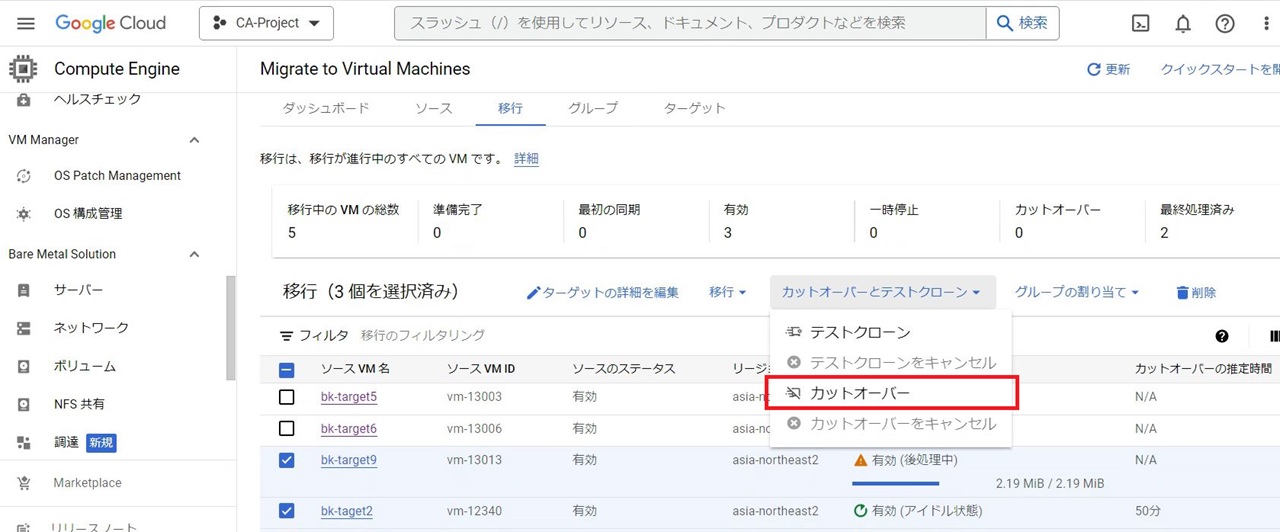Open the 移行 dropdown in the toolbar
This screenshot has width=1280, height=532.
point(728,292)
